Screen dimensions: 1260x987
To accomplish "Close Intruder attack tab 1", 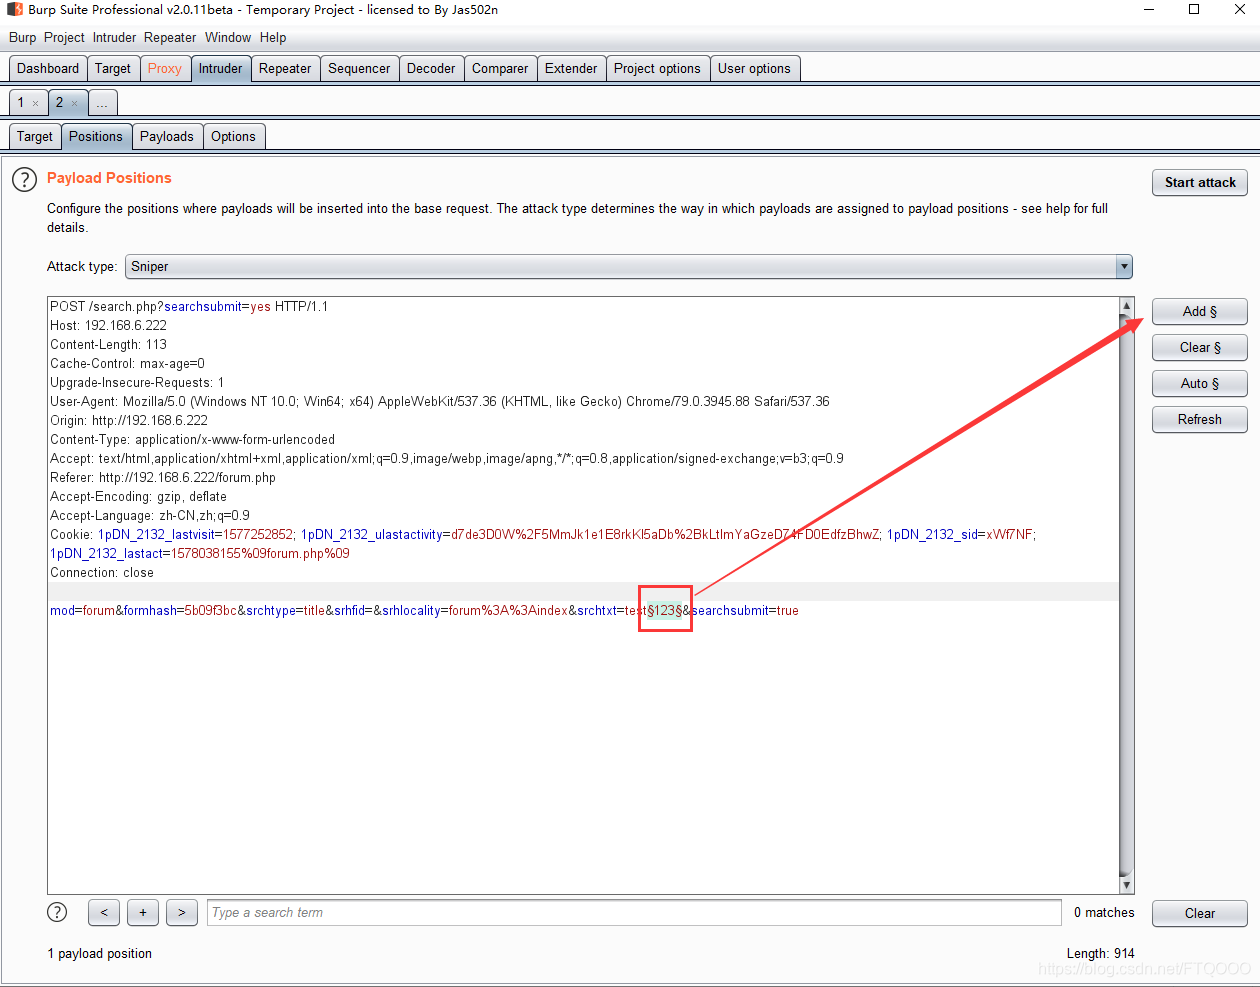I will [35, 103].
